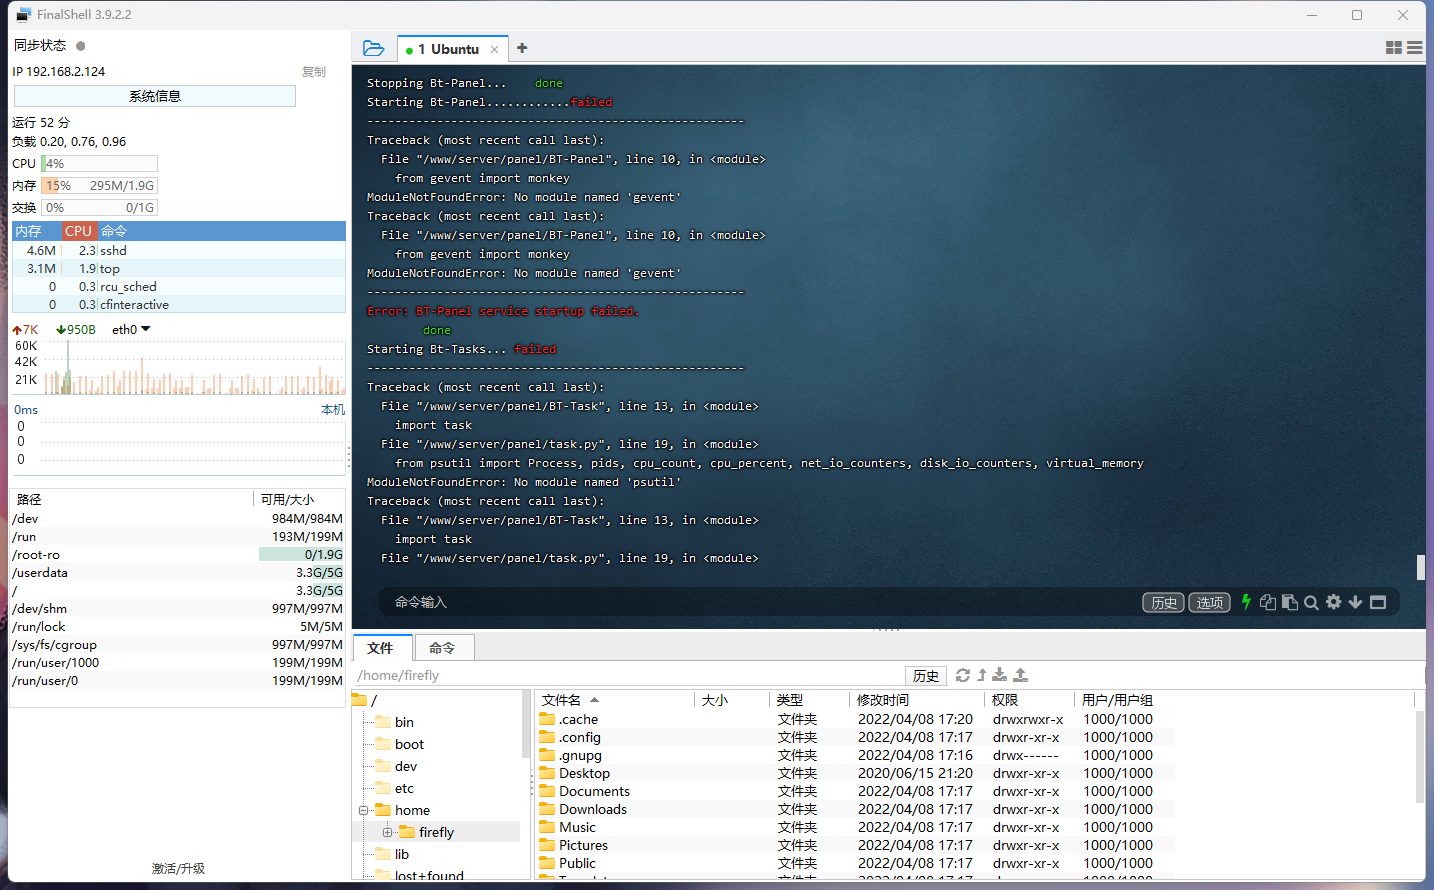The height and width of the screenshot is (890, 1434).
Task: Select the Pictures folder row
Action: 856,845
